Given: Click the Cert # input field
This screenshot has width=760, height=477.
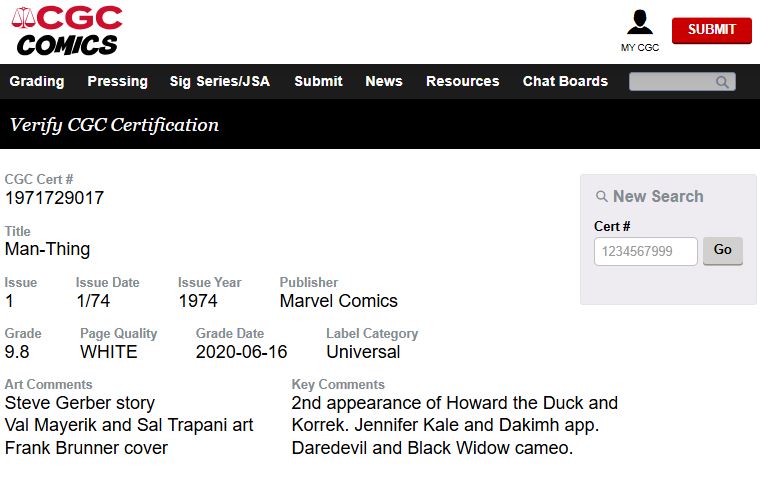Looking at the screenshot, I should 645,251.
